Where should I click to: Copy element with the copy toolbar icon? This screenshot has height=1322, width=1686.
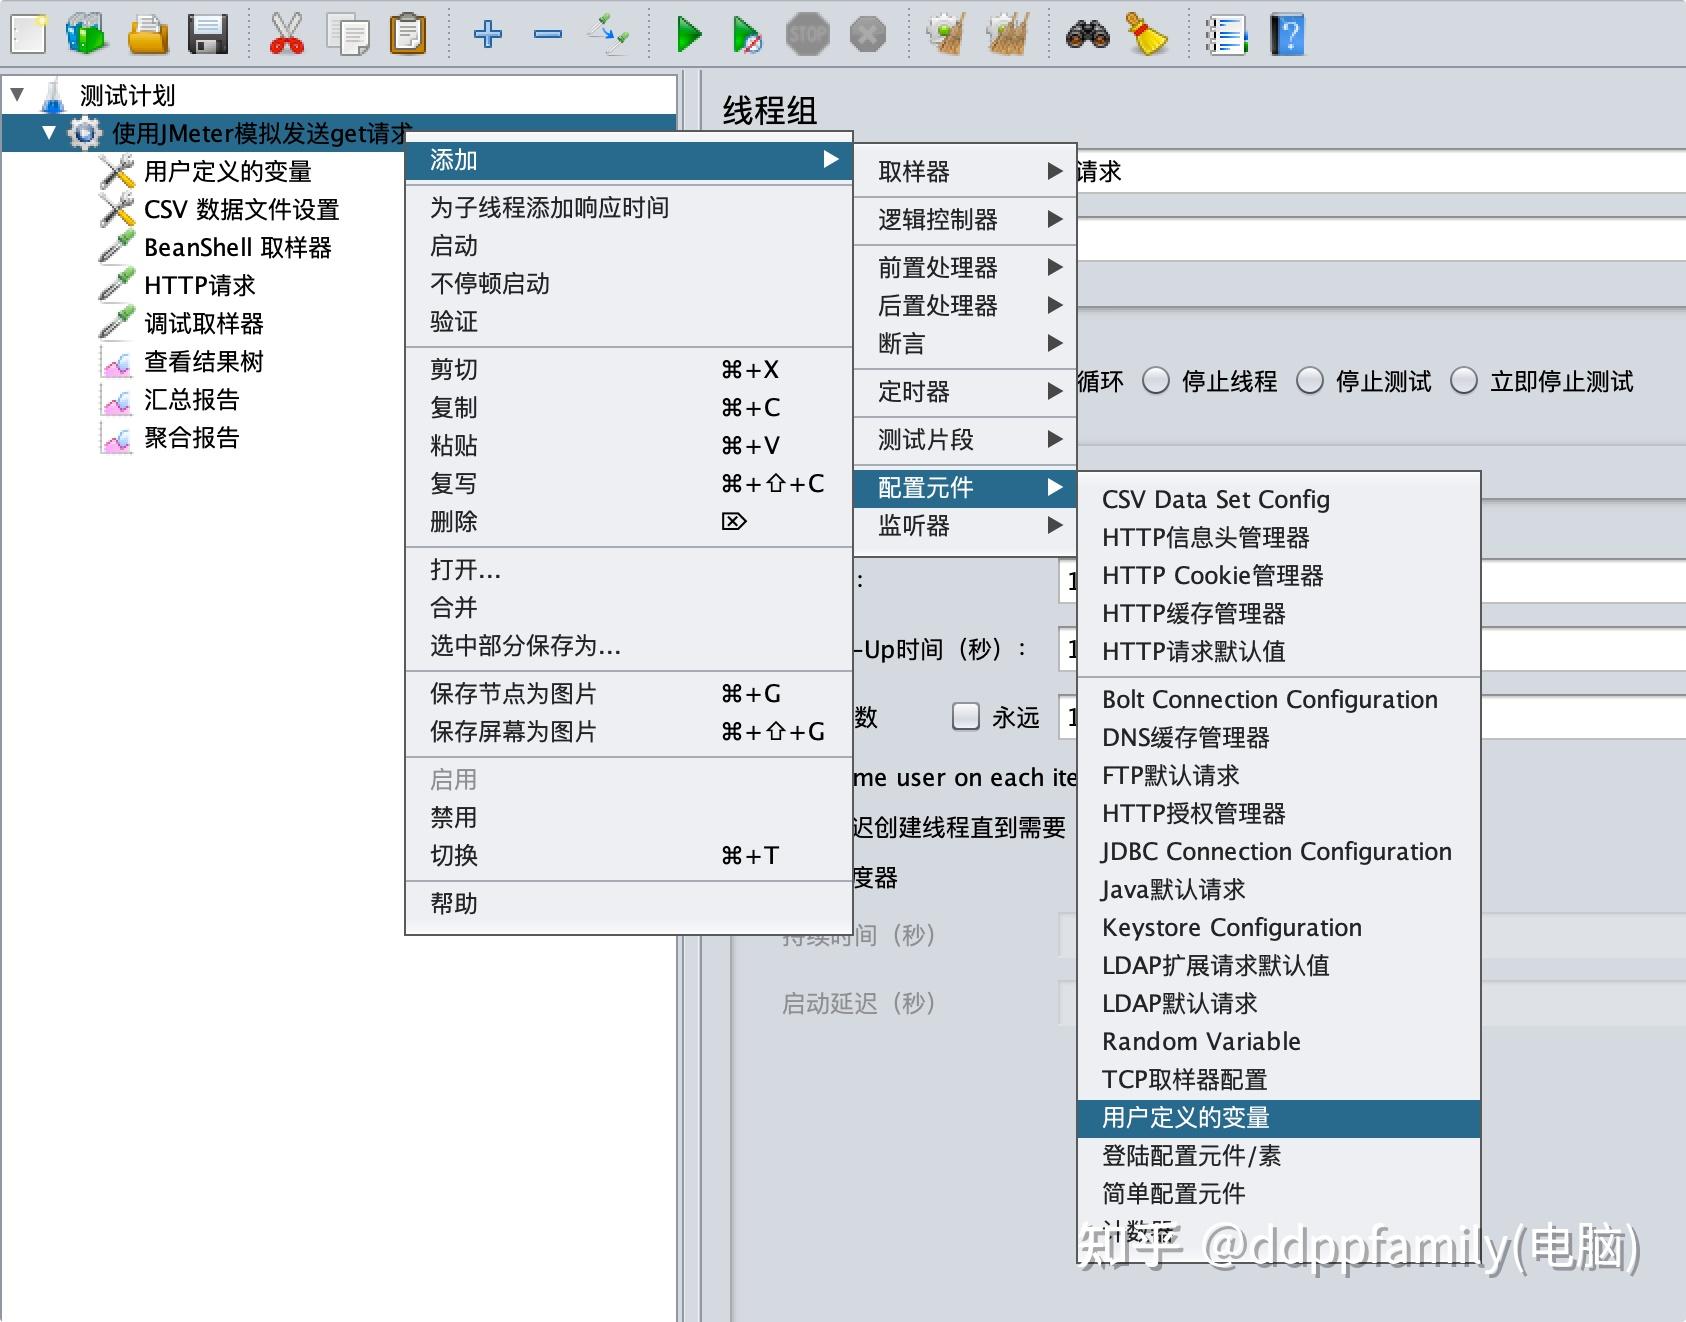click(349, 33)
